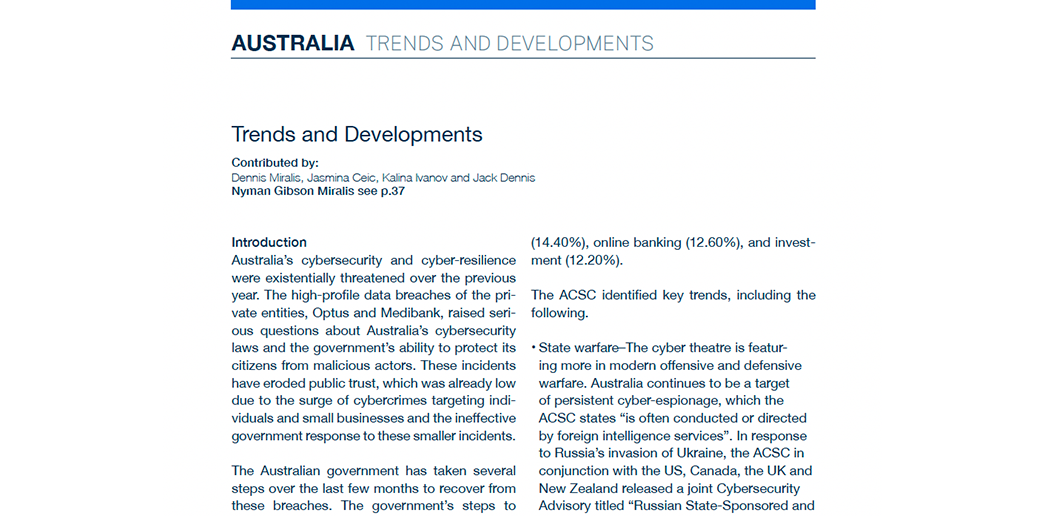
Task: Click the 'Contributed by:' label
Action: [x=275, y=163]
